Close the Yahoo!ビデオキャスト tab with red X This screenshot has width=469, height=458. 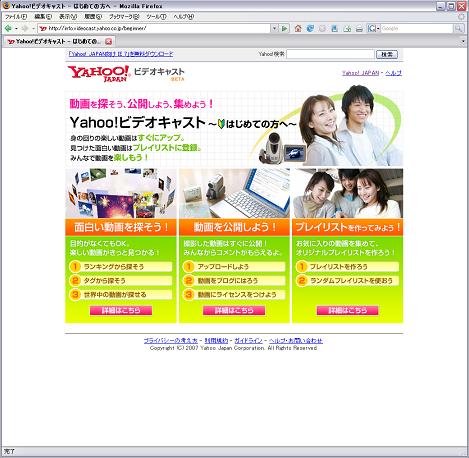tap(109, 42)
